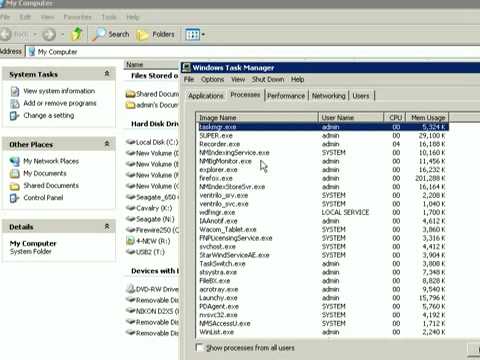Click the Name column header in My Computer
This screenshot has height=360, width=480.
(x=152, y=64)
